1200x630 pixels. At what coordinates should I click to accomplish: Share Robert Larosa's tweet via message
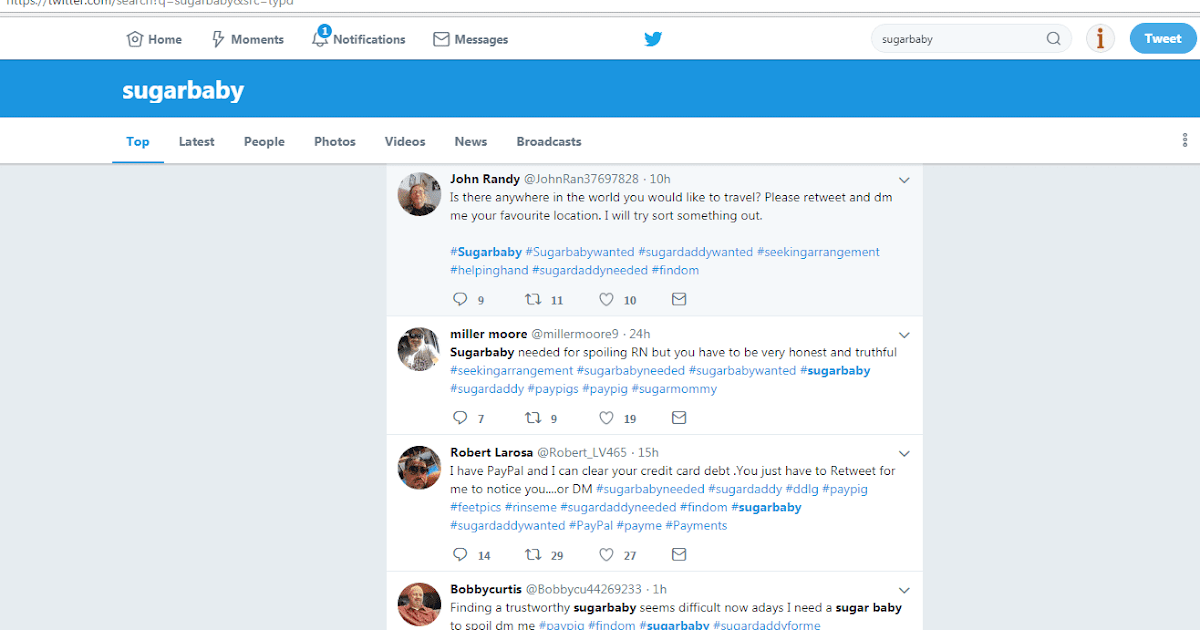click(679, 554)
